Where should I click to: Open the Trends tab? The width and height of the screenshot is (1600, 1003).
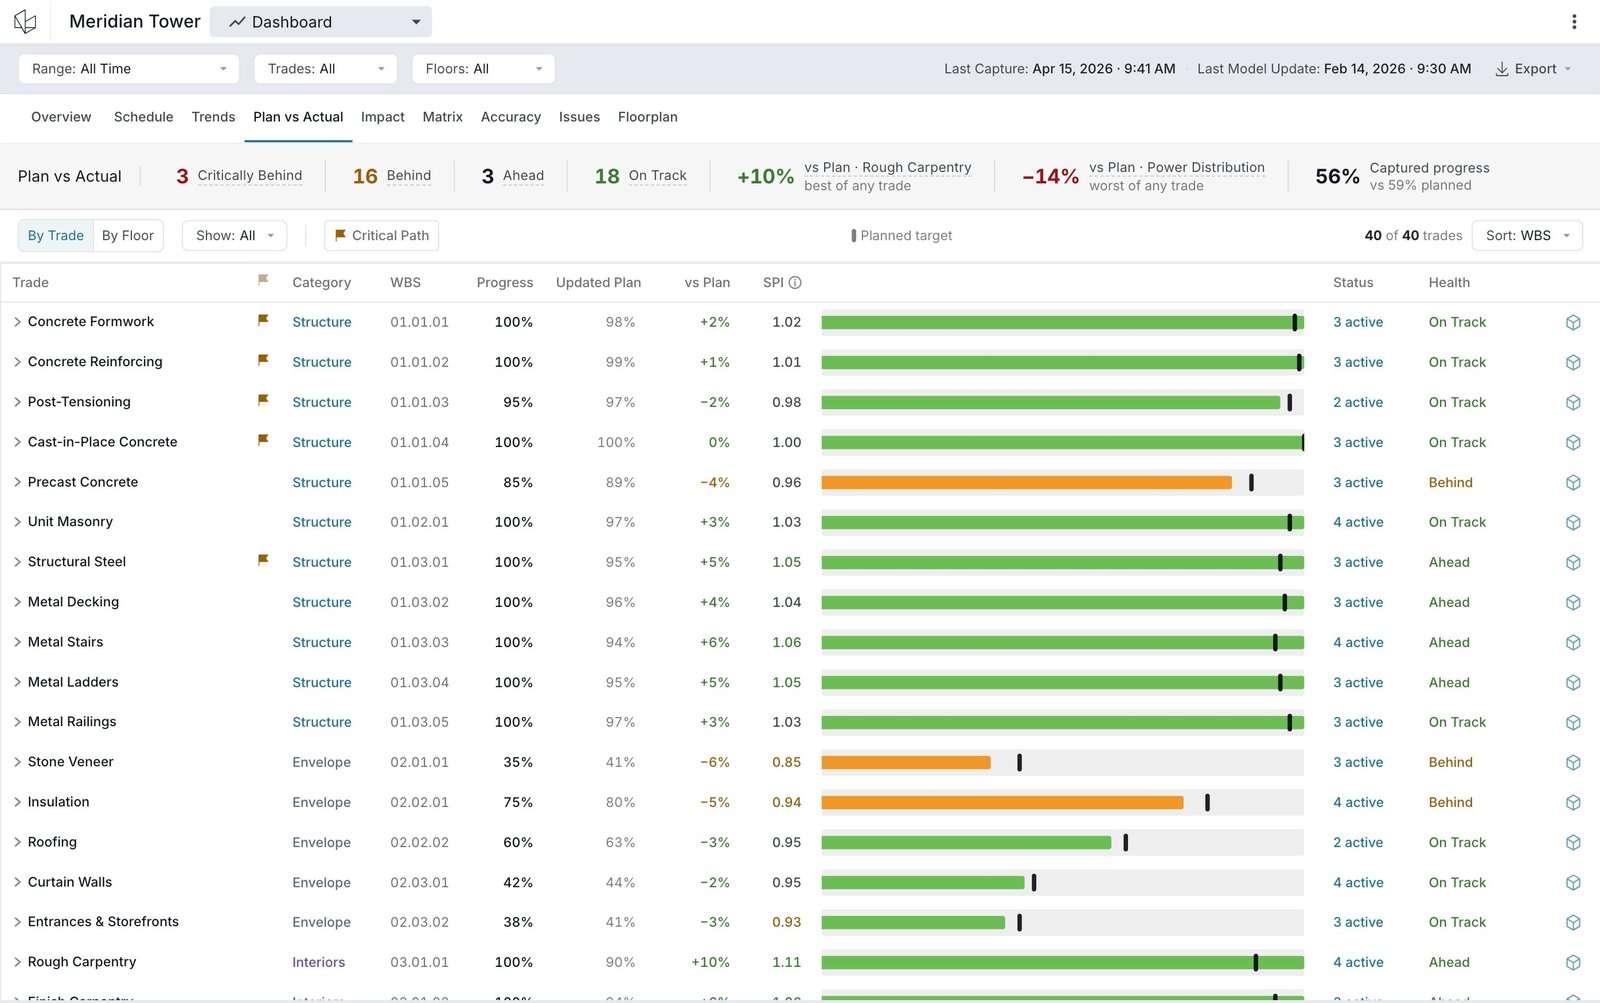pos(213,117)
